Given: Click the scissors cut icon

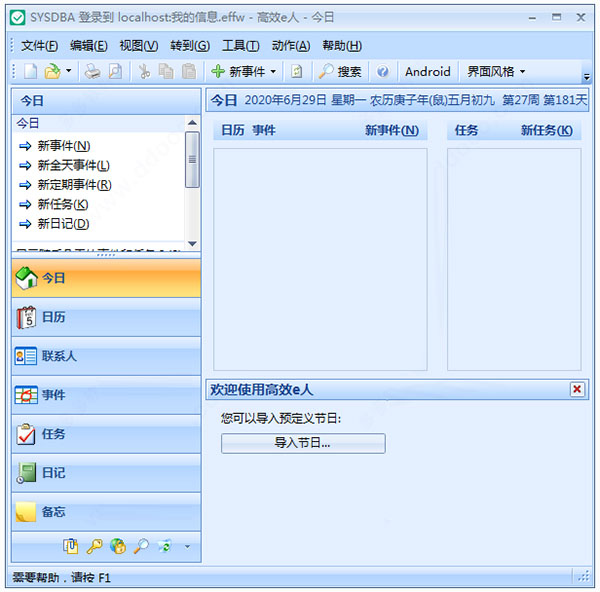Looking at the screenshot, I should click(x=144, y=72).
